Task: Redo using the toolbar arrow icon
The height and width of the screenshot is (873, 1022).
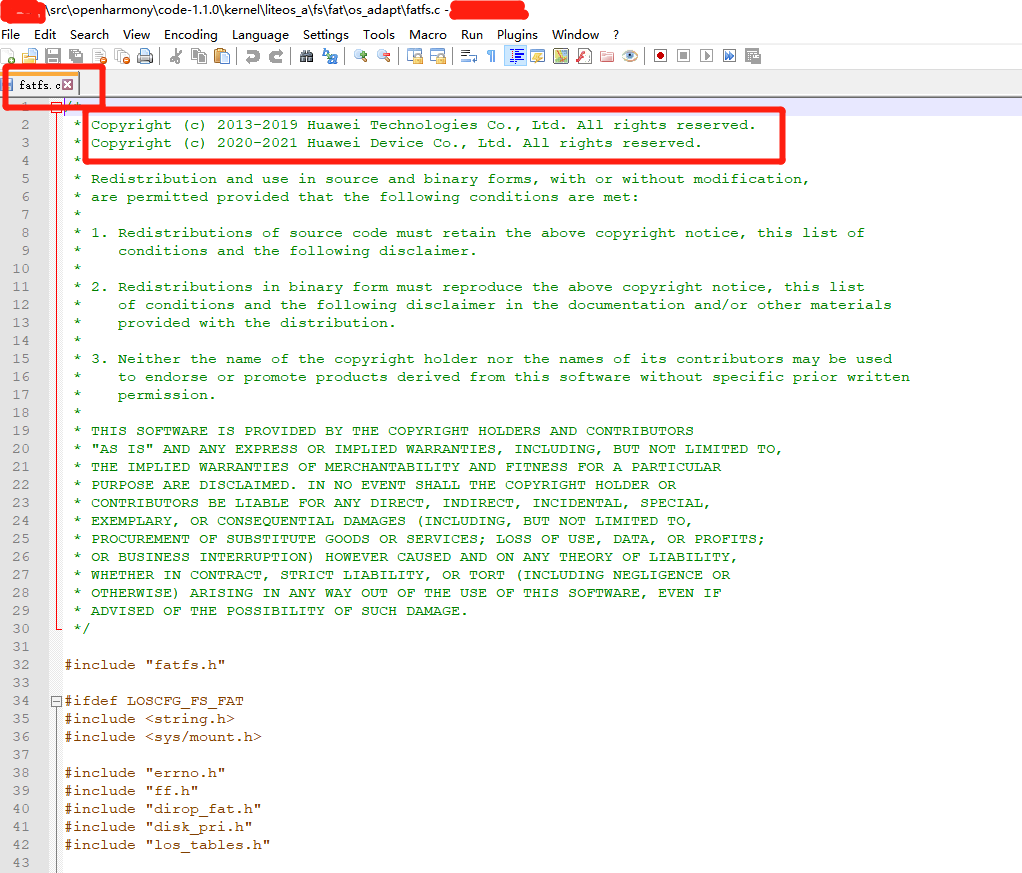Action: click(x=276, y=56)
